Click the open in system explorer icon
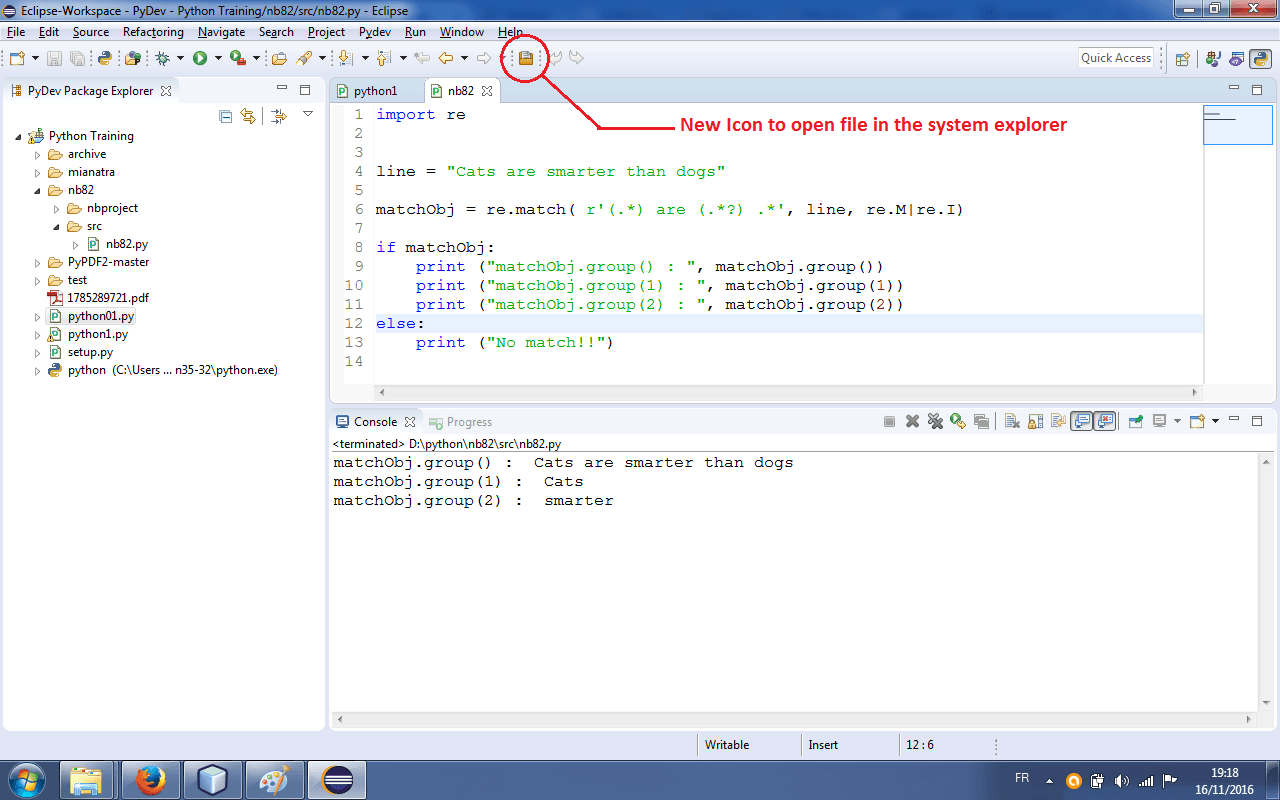The image size is (1280, 800). tap(525, 58)
